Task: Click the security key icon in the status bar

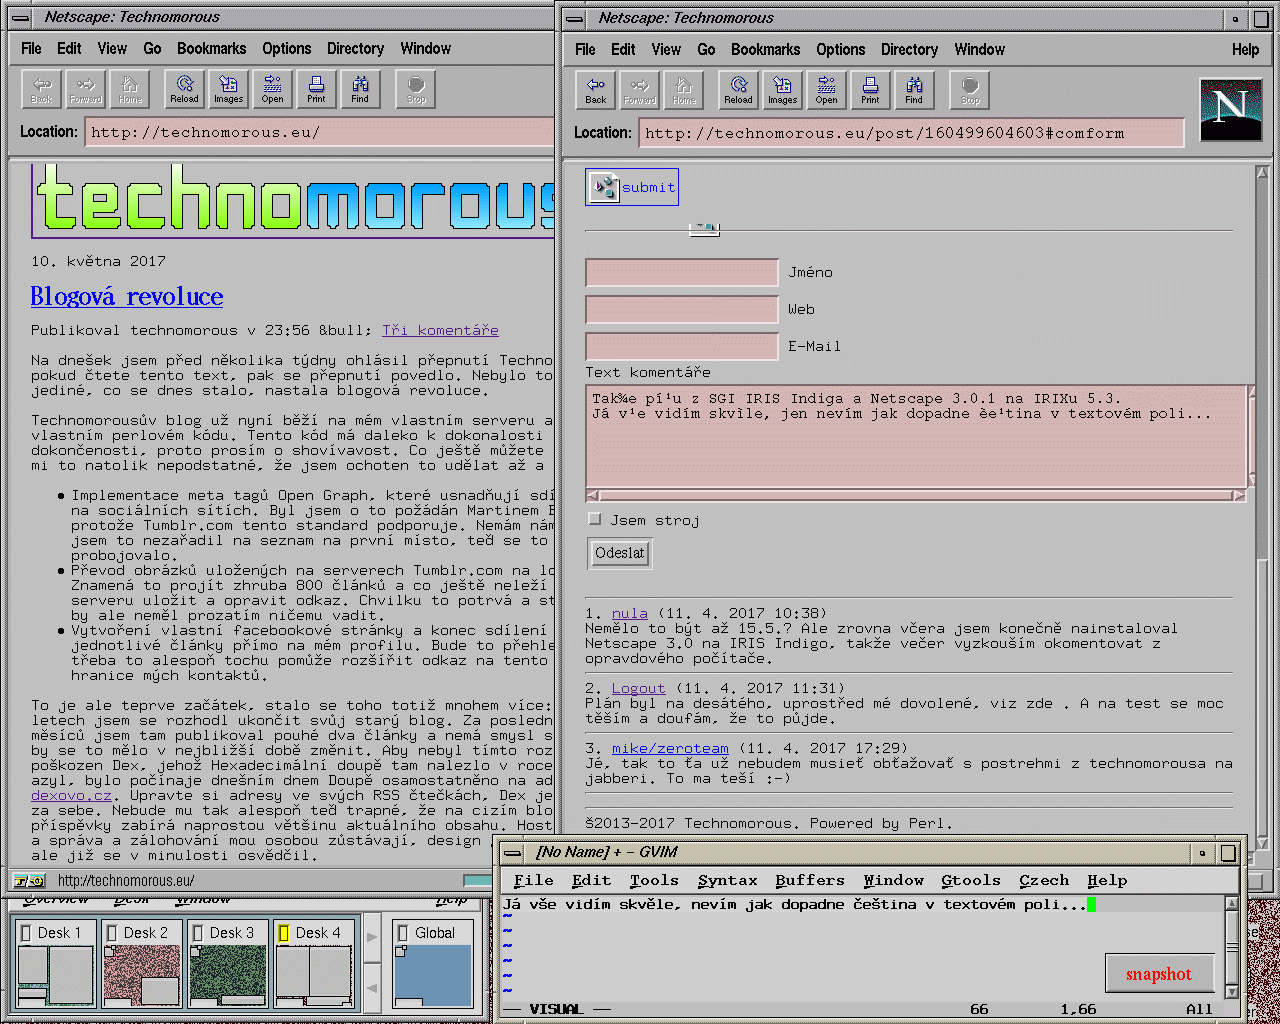Action: 29,881
